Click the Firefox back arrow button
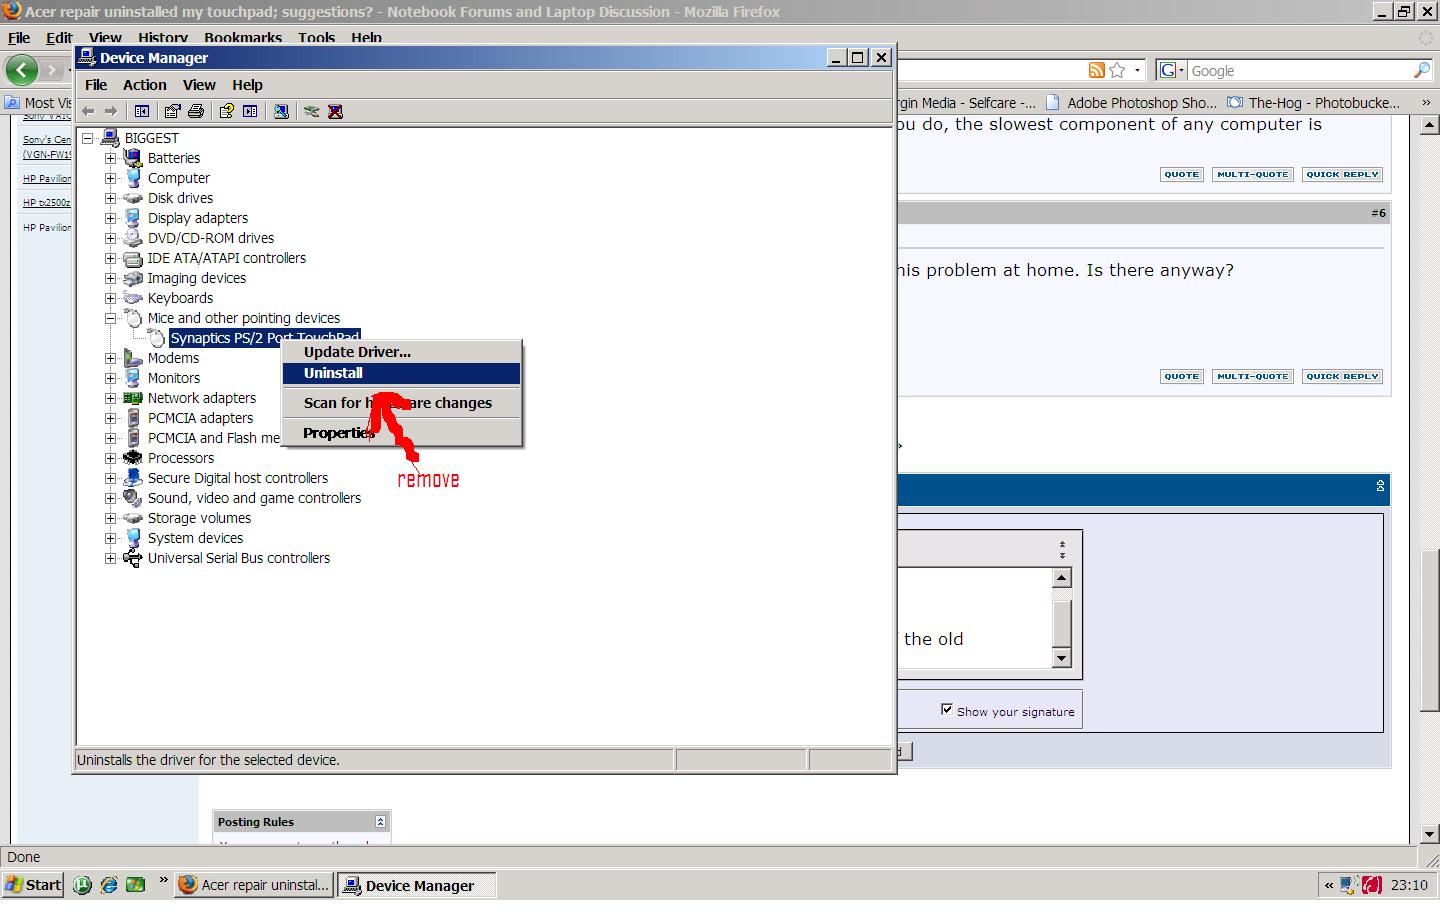Viewport: 1440px width, 914px height. (22, 70)
